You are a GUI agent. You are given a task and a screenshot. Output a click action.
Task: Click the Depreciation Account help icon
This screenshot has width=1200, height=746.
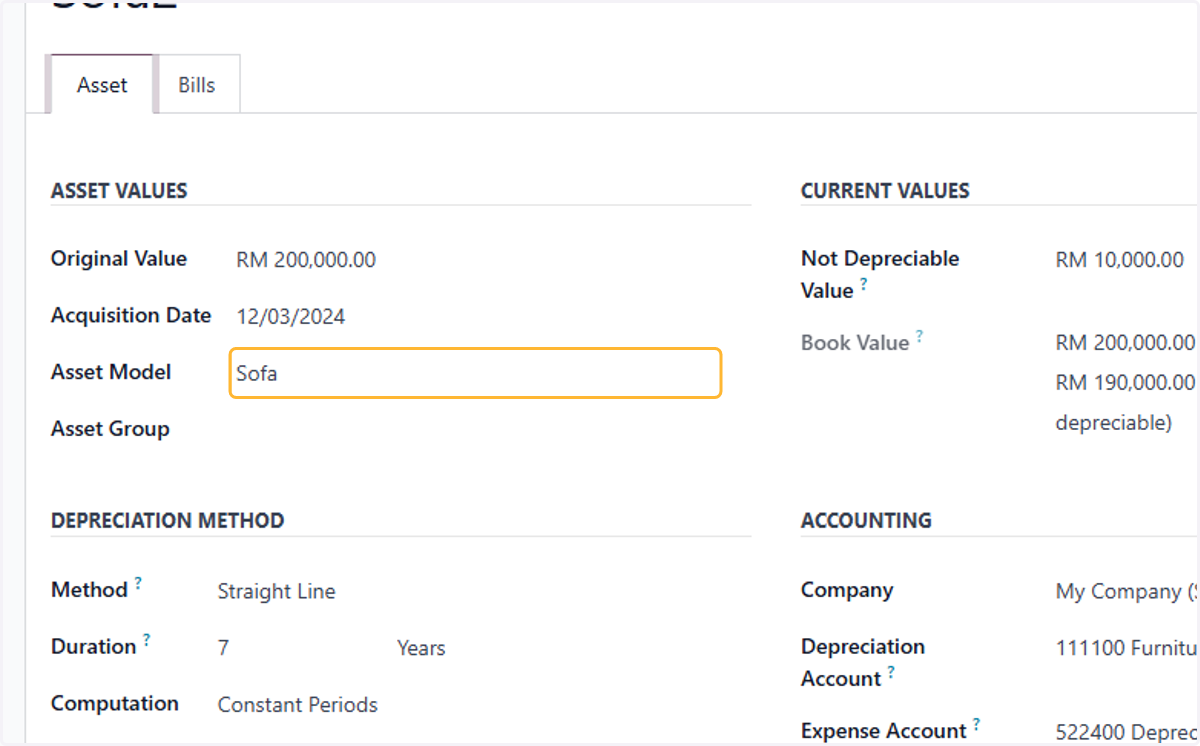coord(890,671)
